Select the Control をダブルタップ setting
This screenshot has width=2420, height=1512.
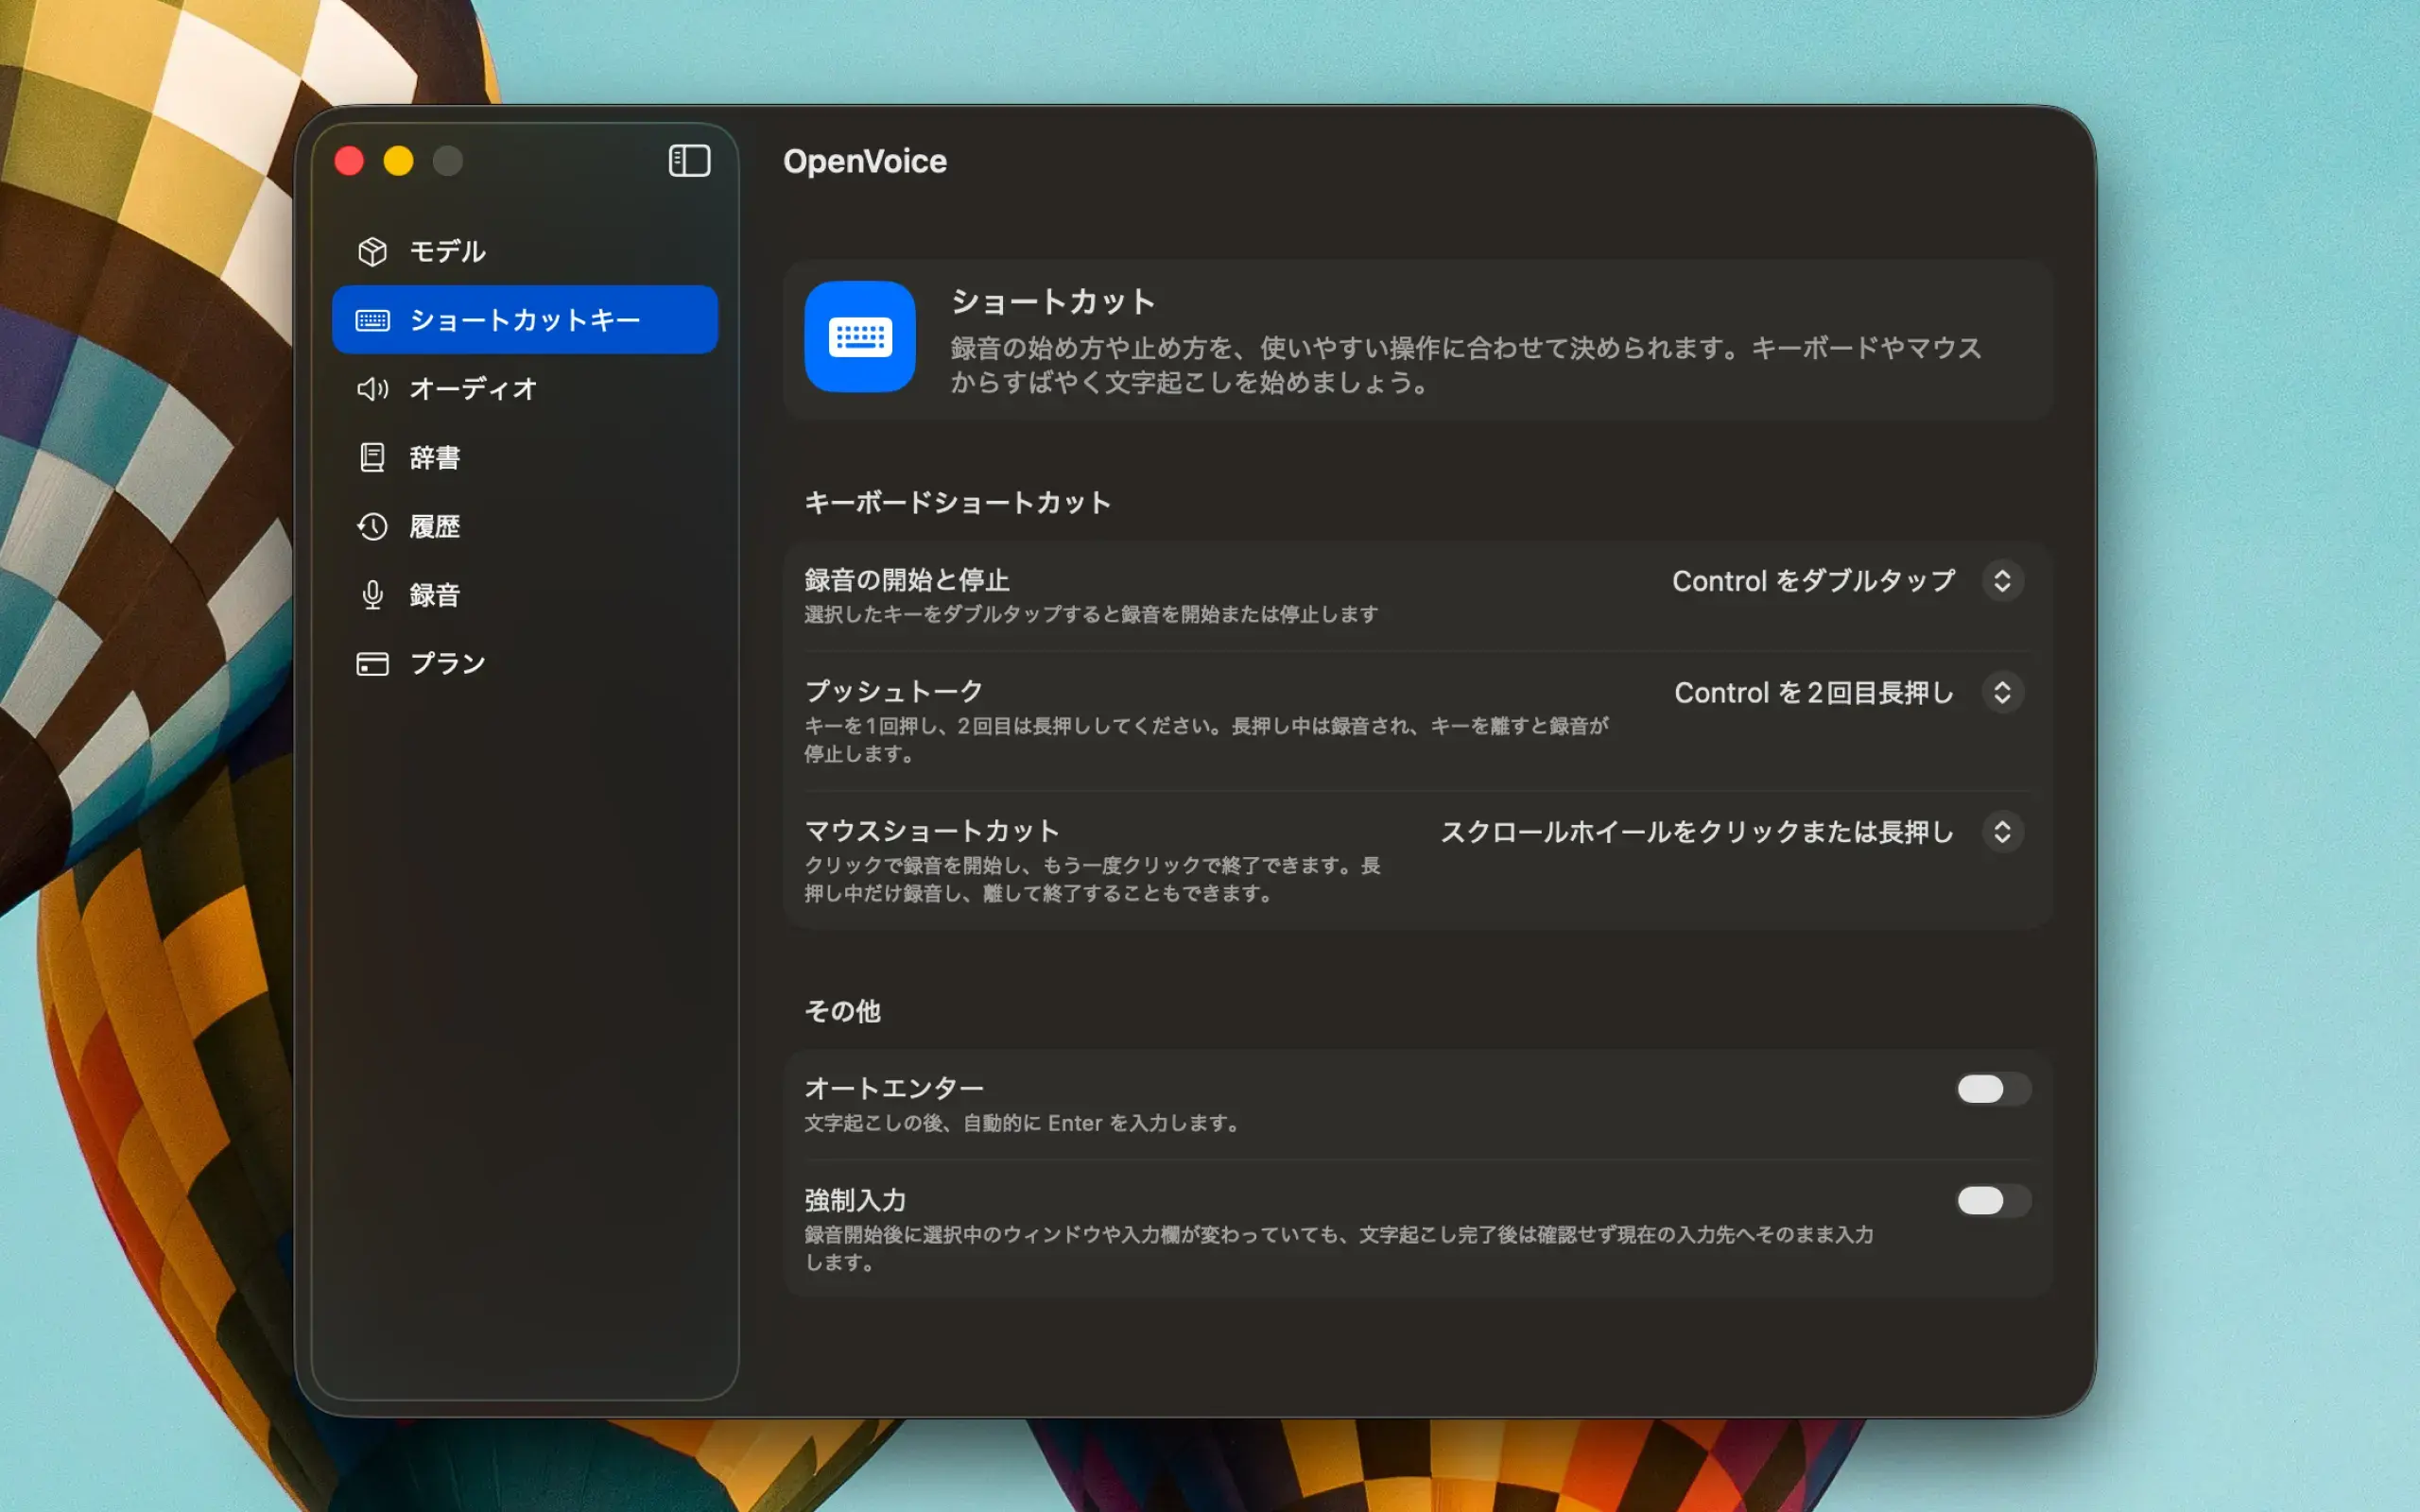coord(1812,580)
